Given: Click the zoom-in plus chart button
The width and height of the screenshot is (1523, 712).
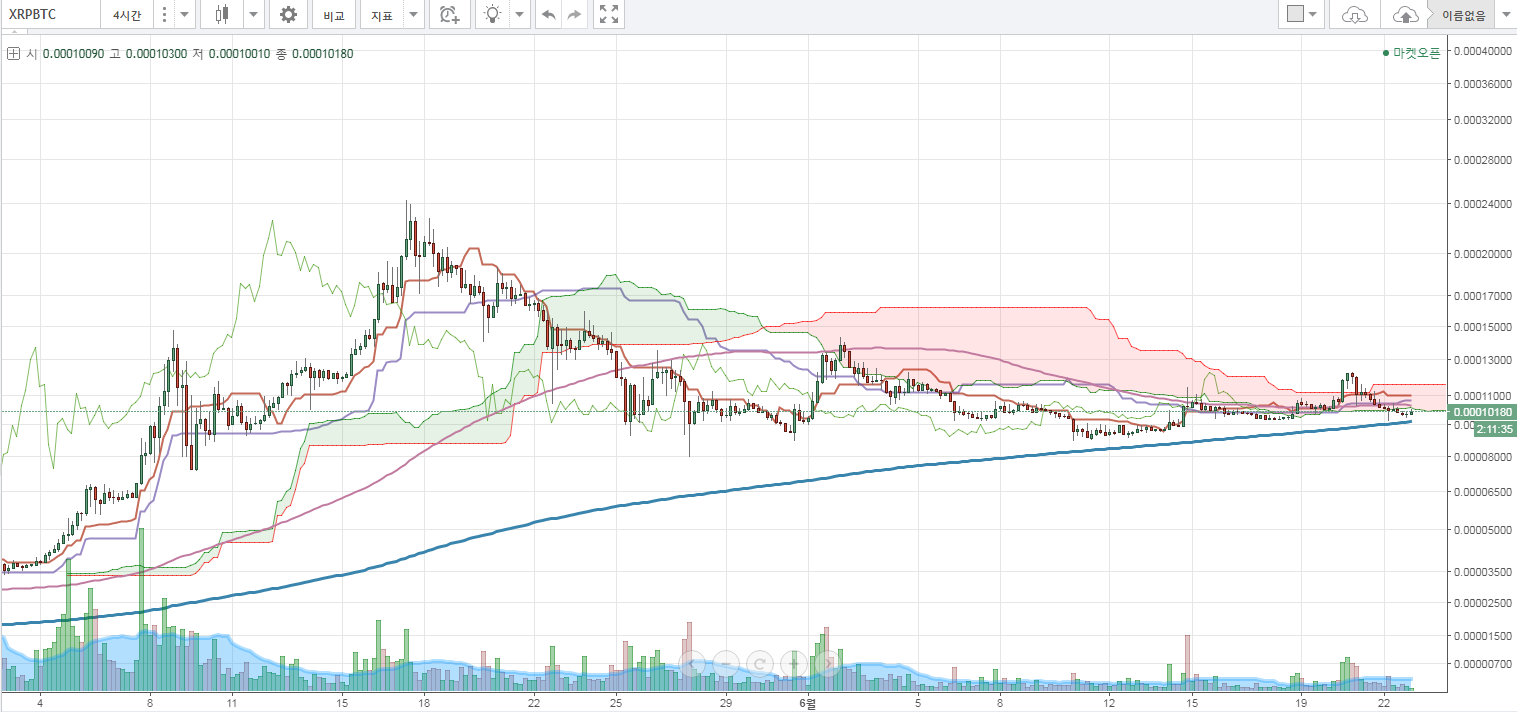Looking at the screenshot, I should pyautogui.click(x=794, y=662).
